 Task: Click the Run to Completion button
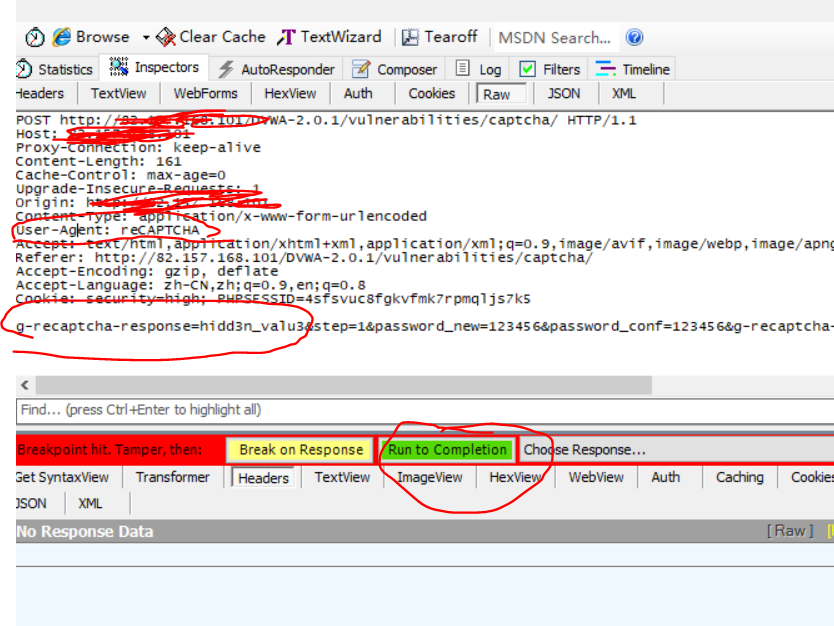click(x=447, y=450)
